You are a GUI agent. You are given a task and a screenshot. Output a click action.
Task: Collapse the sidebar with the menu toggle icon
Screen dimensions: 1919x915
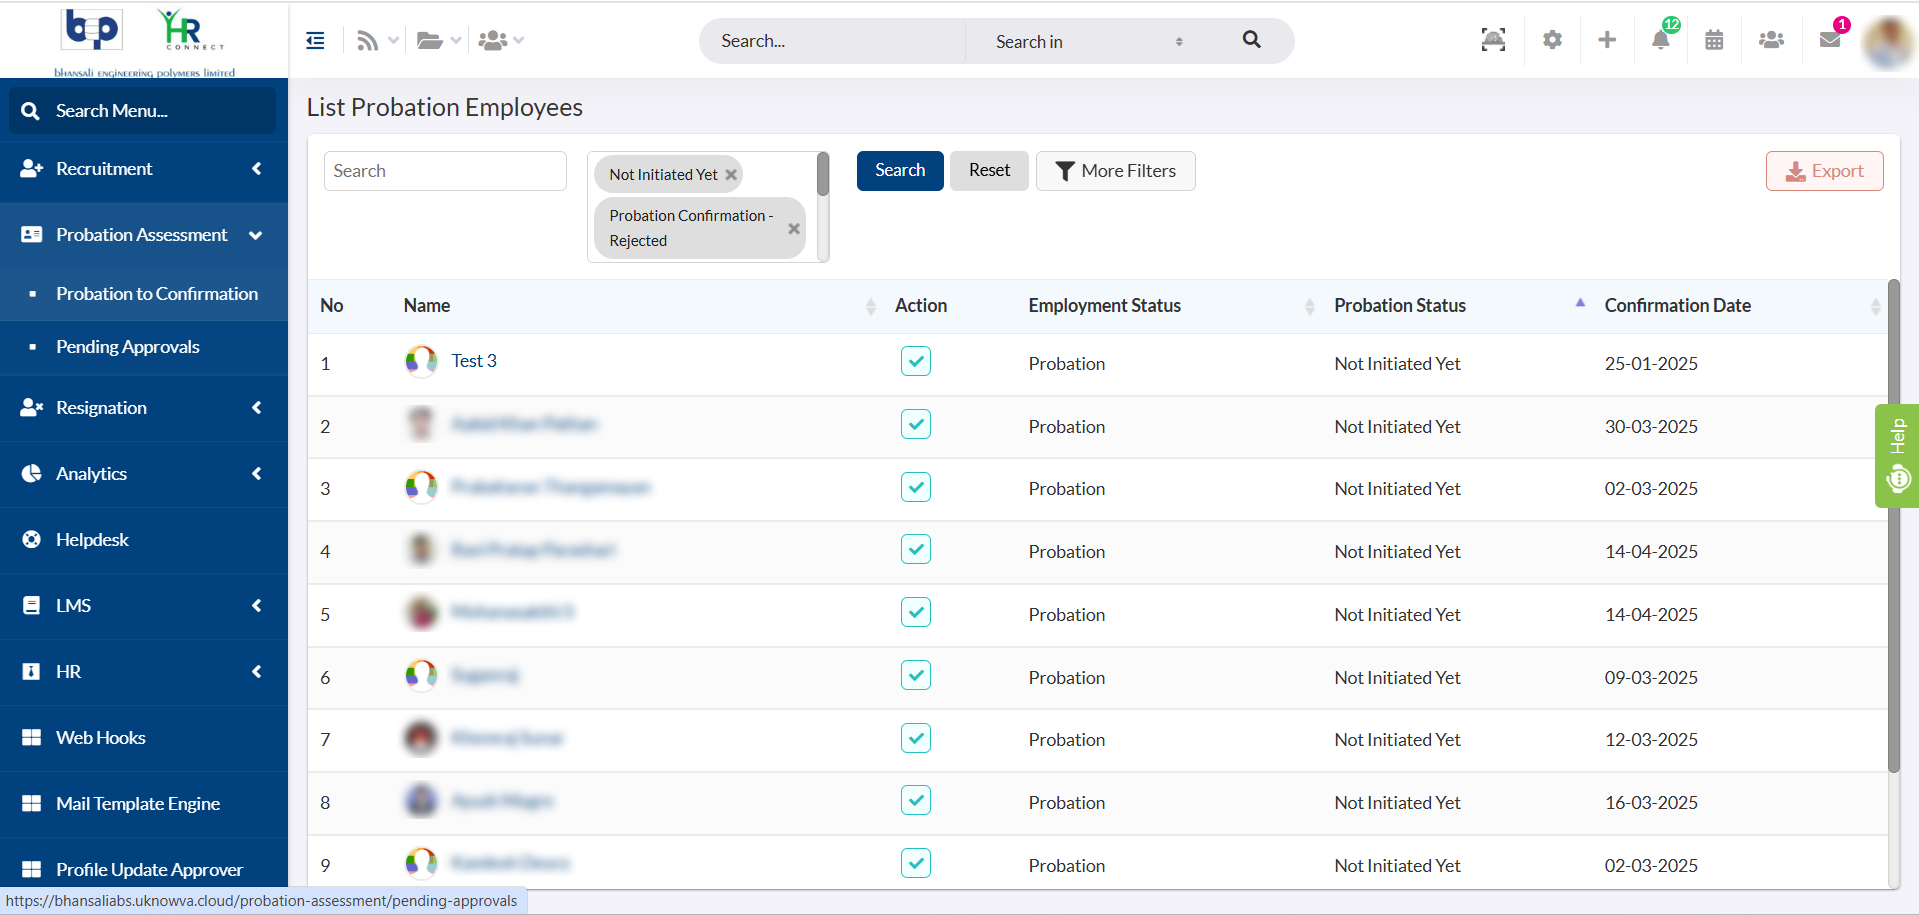[315, 41]
